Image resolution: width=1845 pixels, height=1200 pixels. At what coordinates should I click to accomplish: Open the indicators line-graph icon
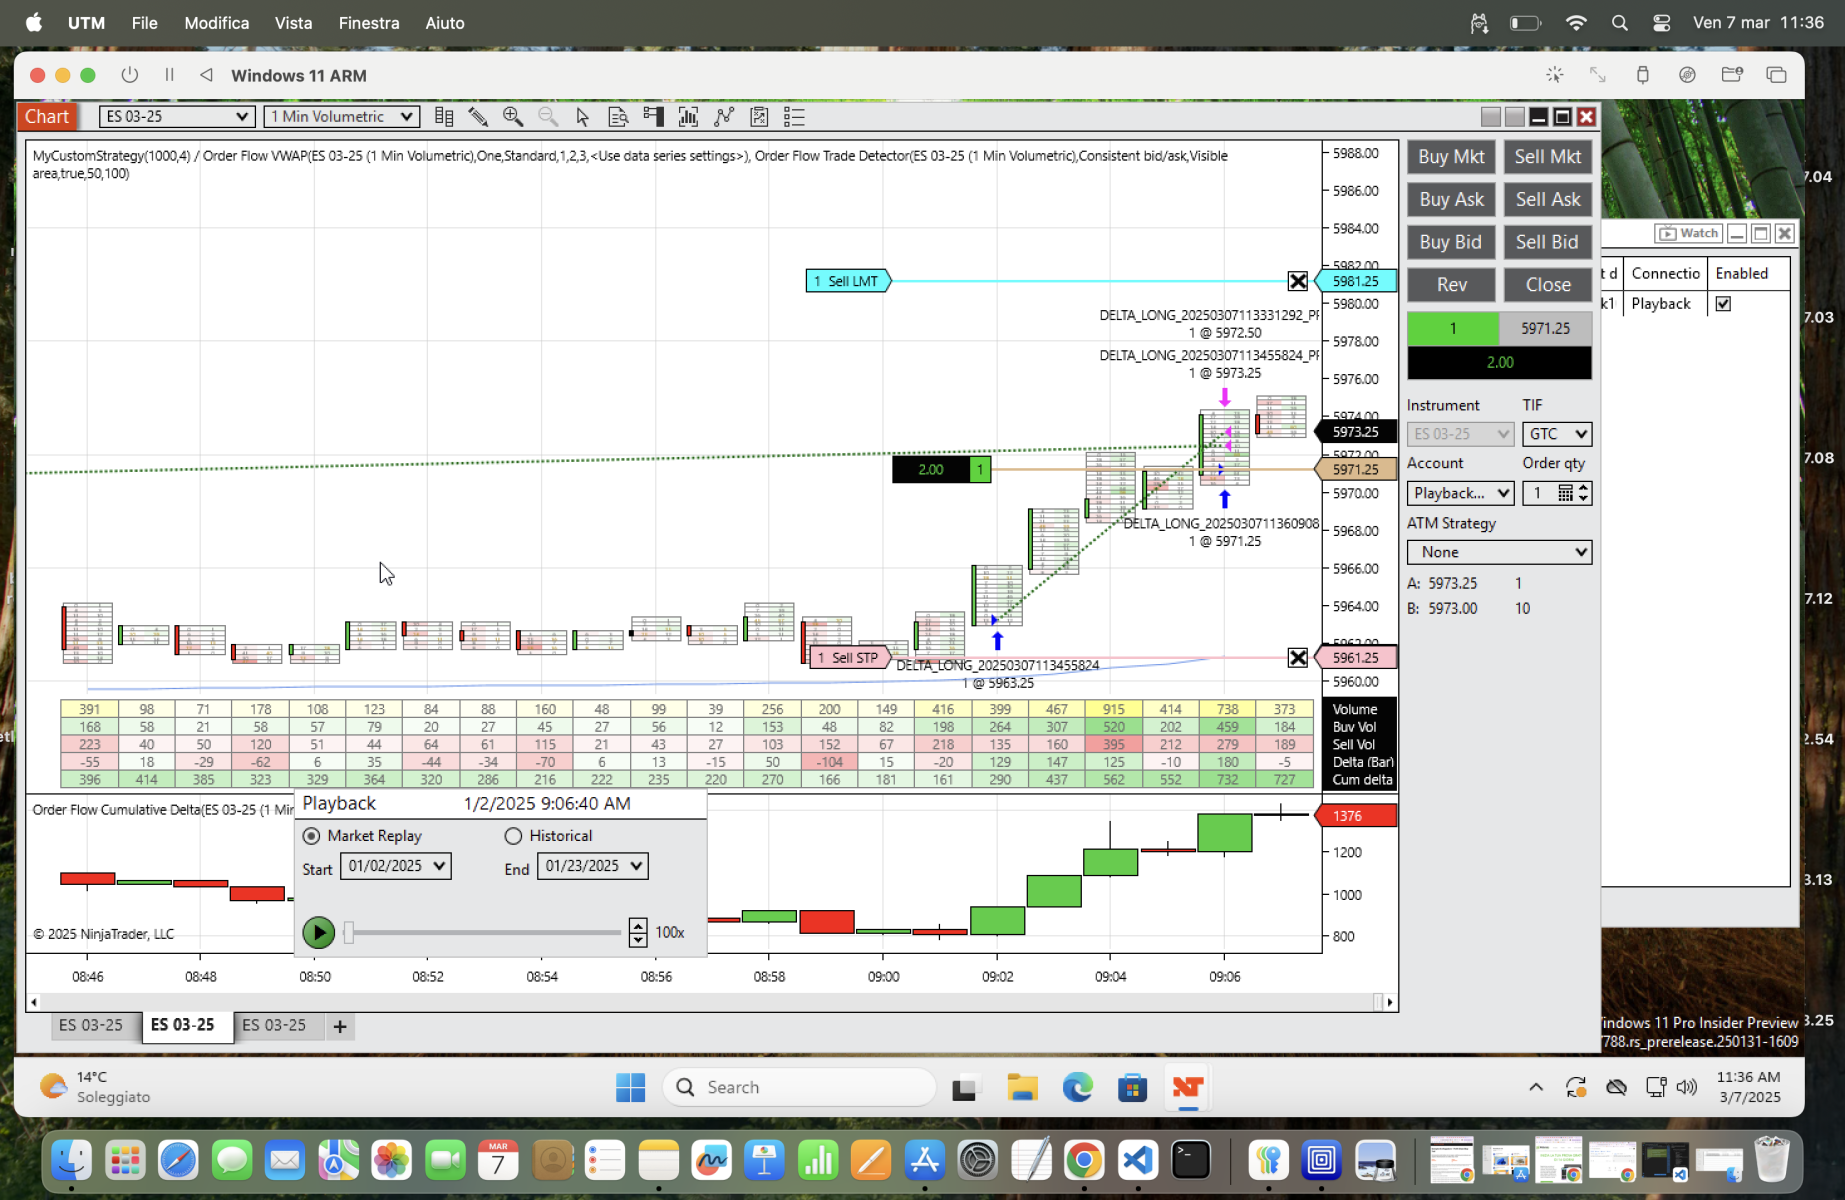724,117
